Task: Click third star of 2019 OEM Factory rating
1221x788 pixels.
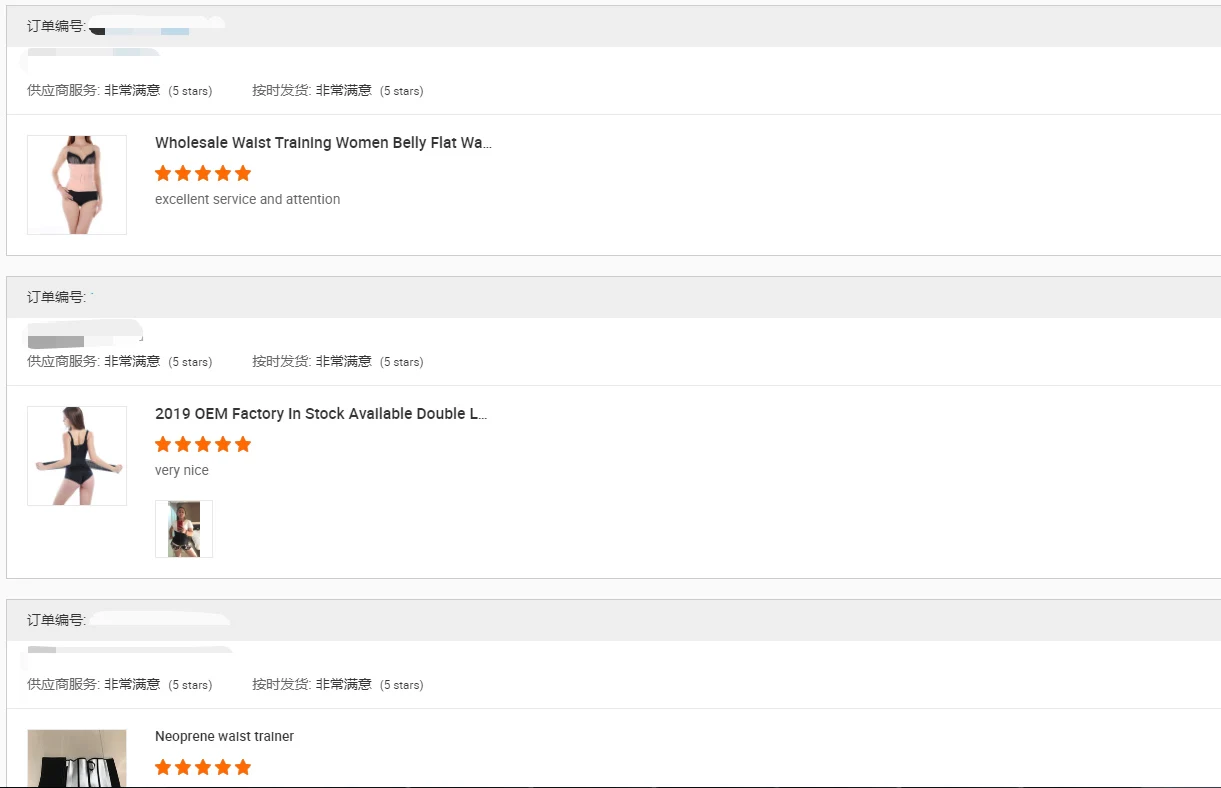Action: tap(203, 444)
